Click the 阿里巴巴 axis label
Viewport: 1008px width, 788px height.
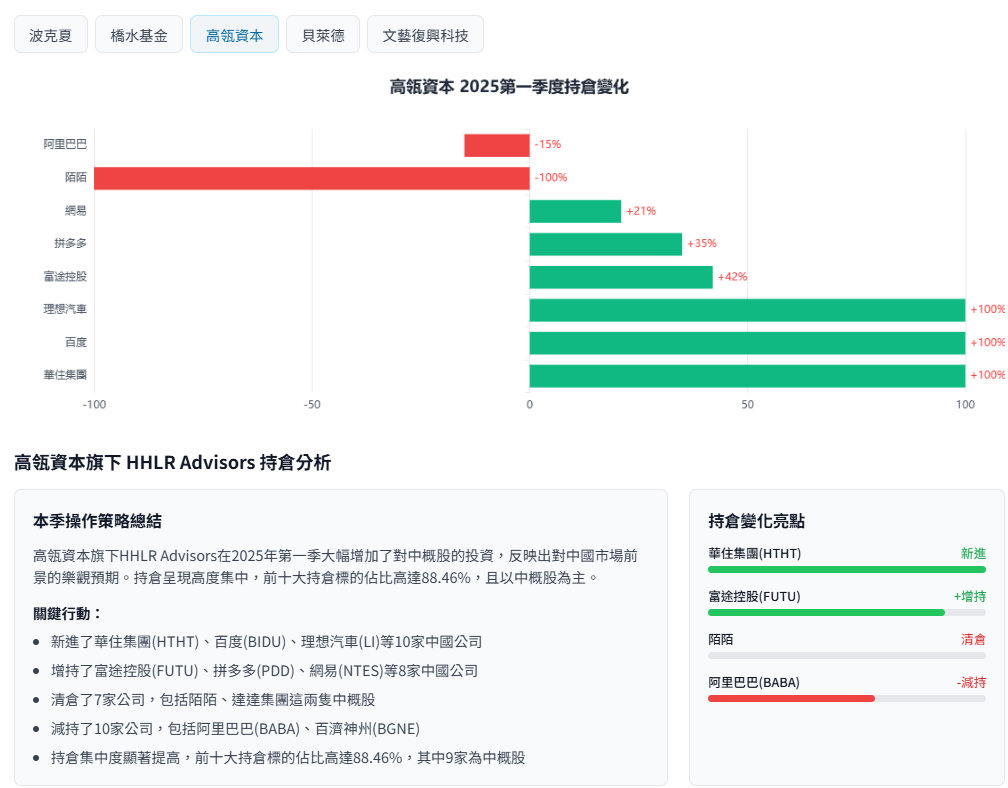tap(65, 144)
